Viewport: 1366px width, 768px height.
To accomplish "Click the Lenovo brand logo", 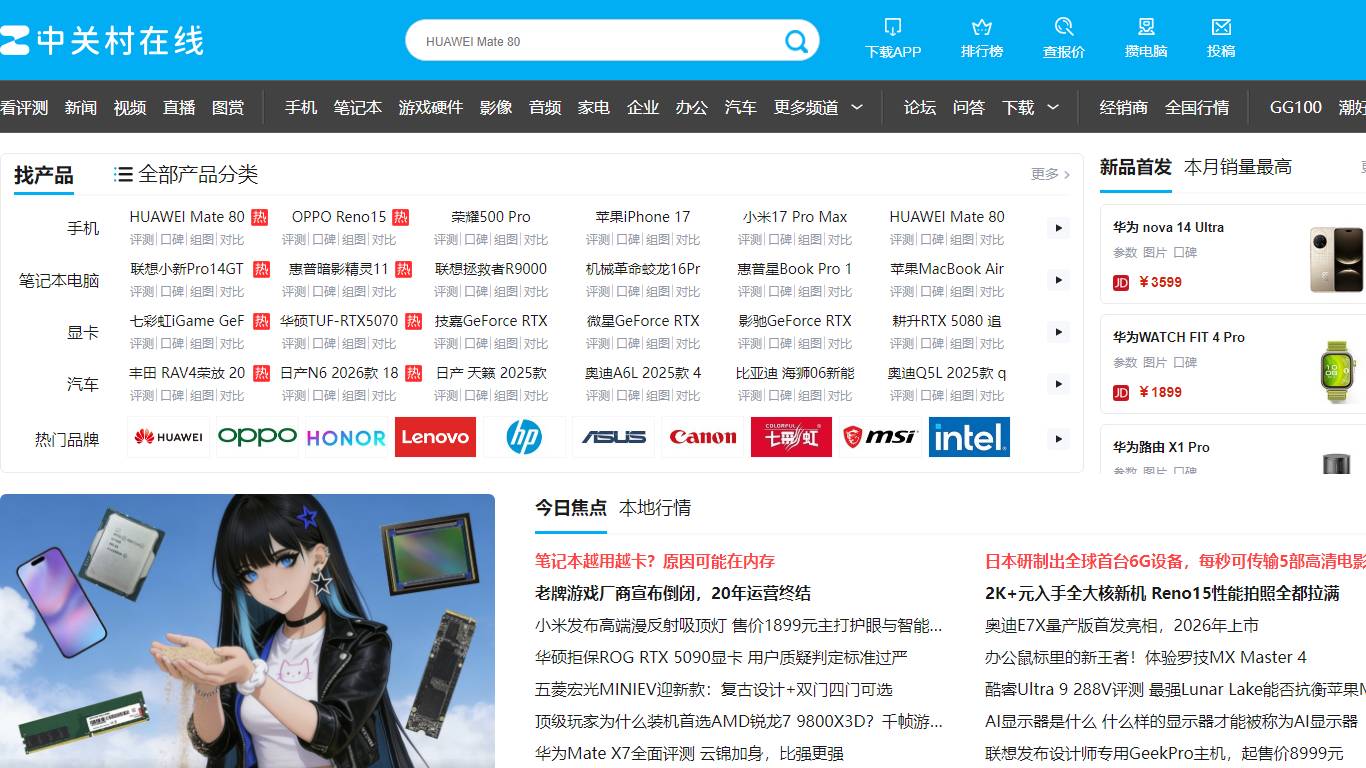I will [435, 437].
